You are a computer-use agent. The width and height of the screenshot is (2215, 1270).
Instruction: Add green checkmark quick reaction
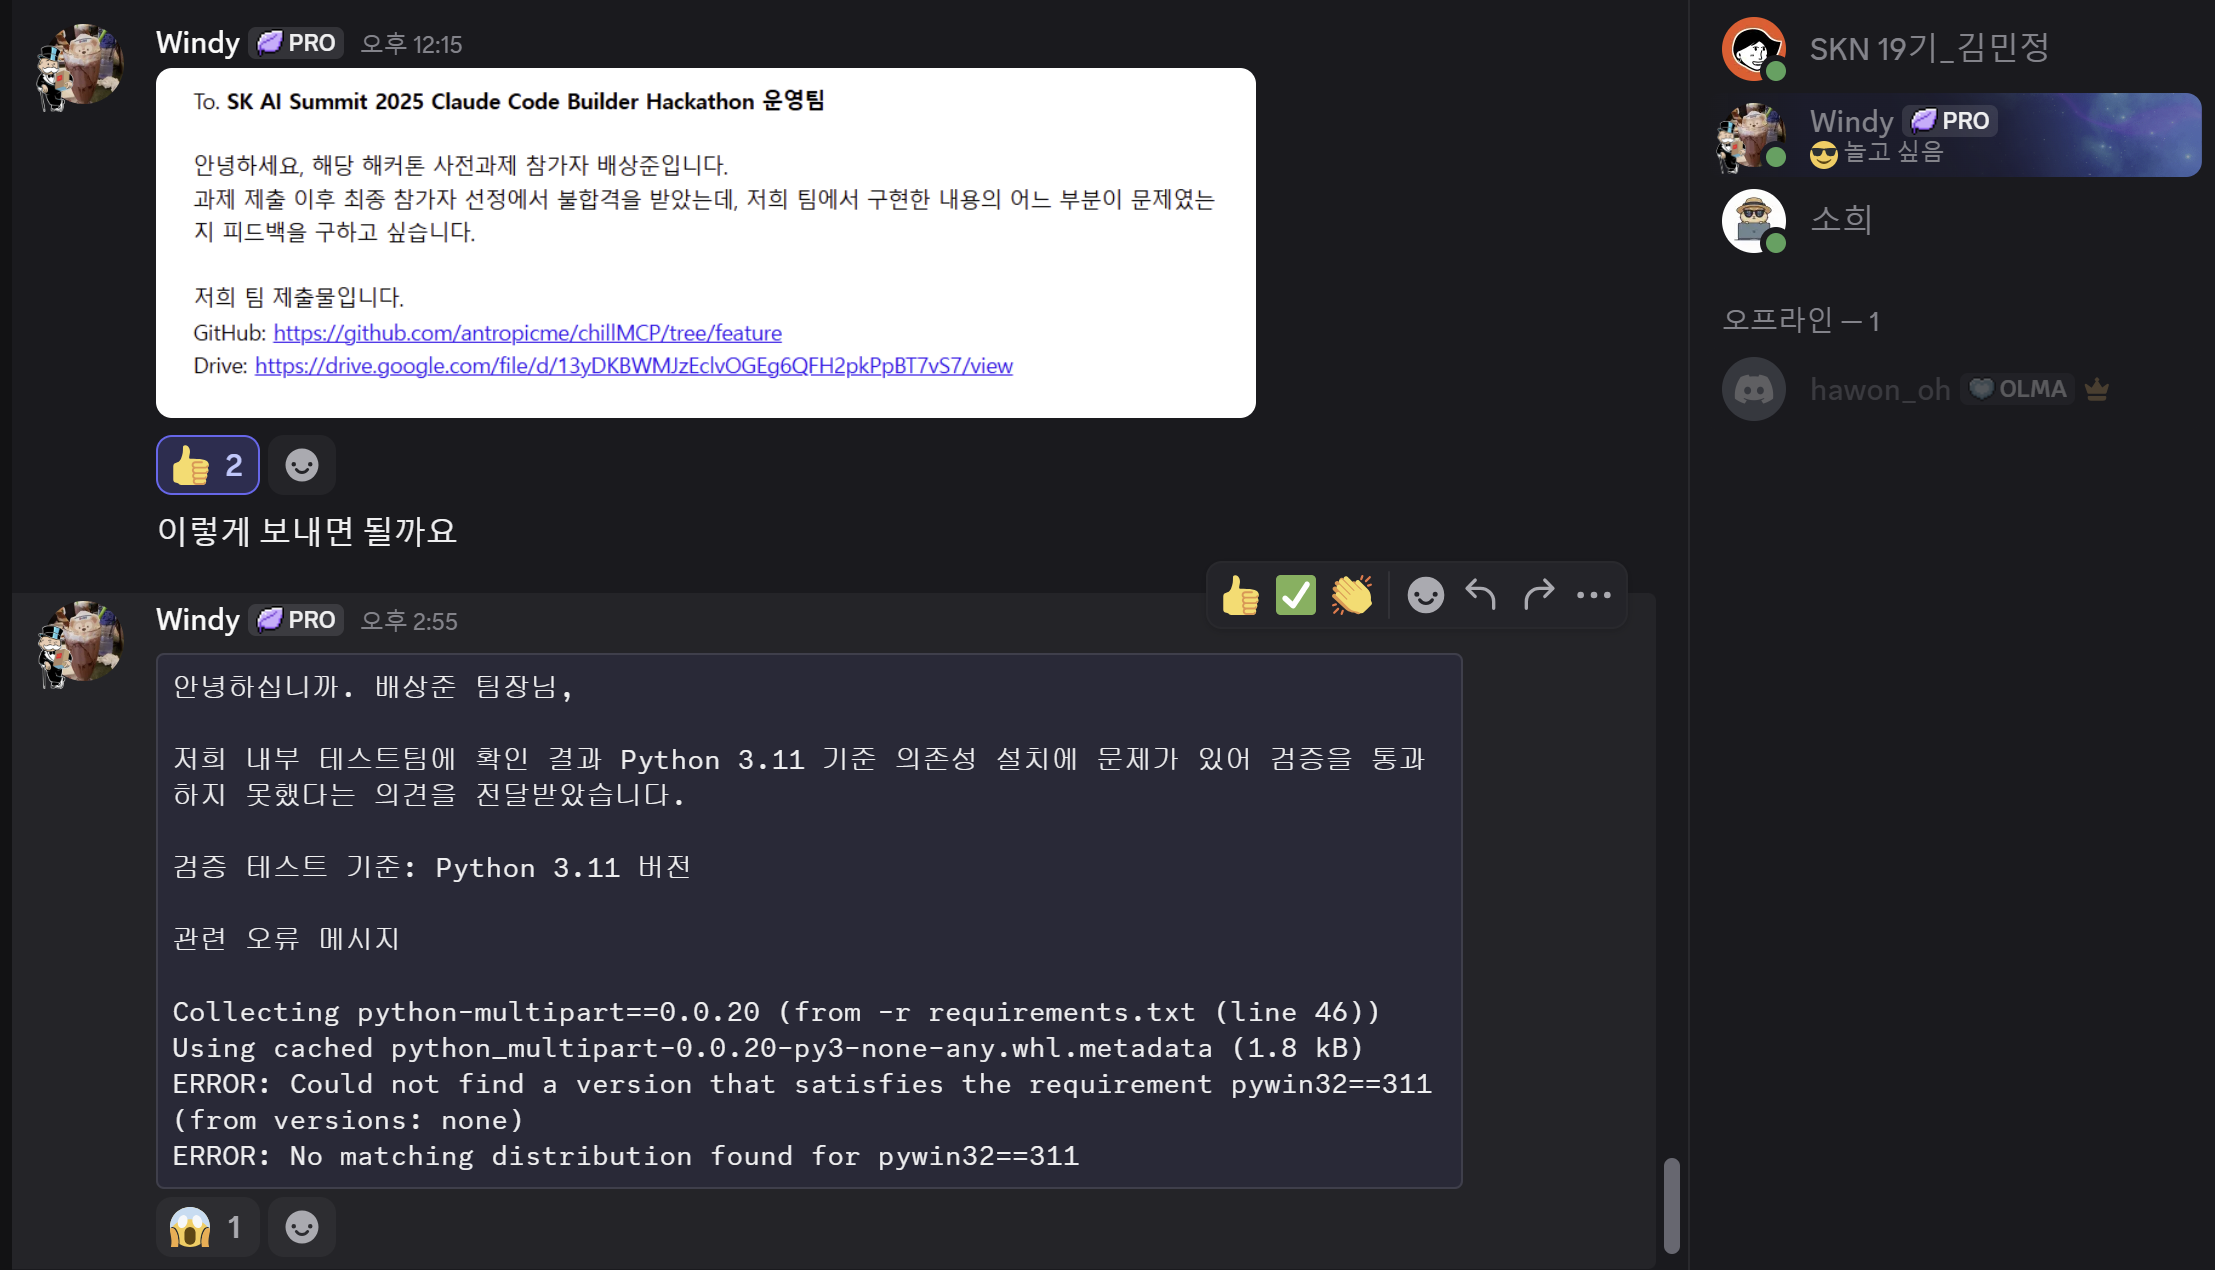pyautogui.click(x=1296, y=596)
